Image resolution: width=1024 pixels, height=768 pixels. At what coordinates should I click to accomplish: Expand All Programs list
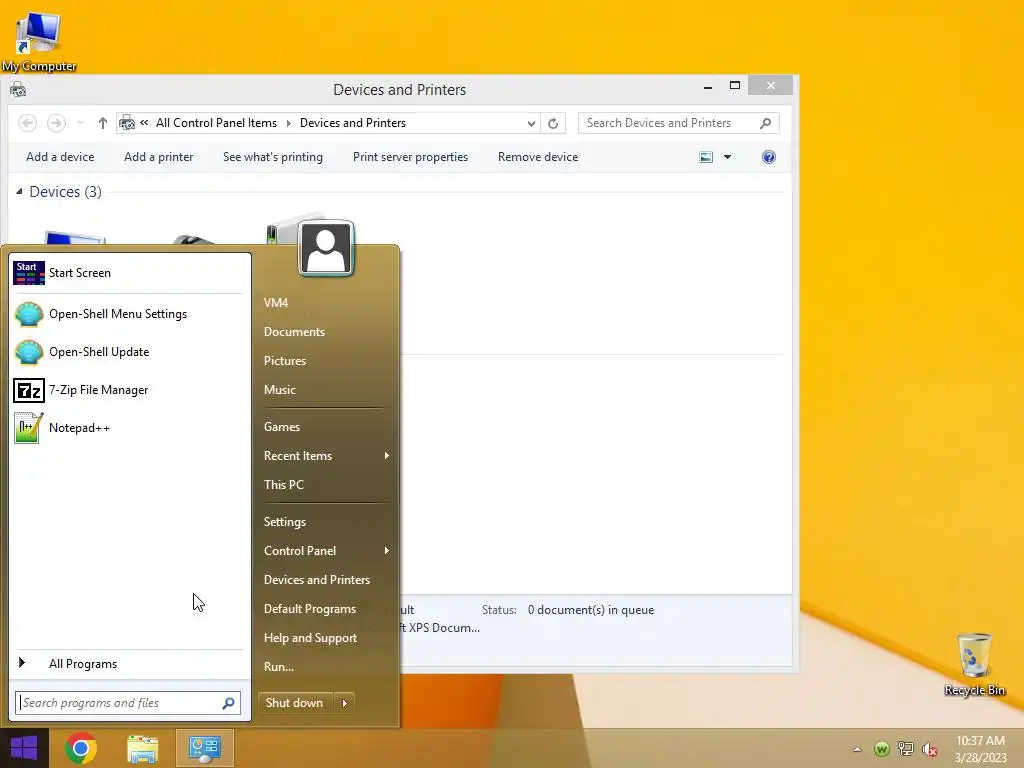pyautogui.click(x=129, y=664)
